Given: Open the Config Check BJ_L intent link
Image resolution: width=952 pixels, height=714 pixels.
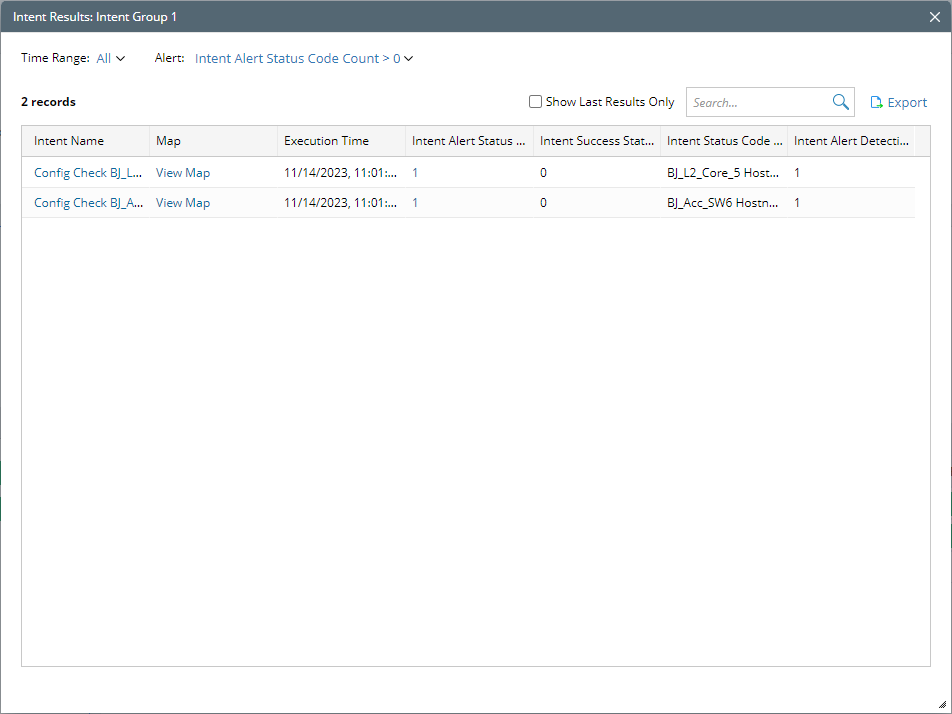Looking at the screenshot, I should pyautogui.click(x=88, y=173).
